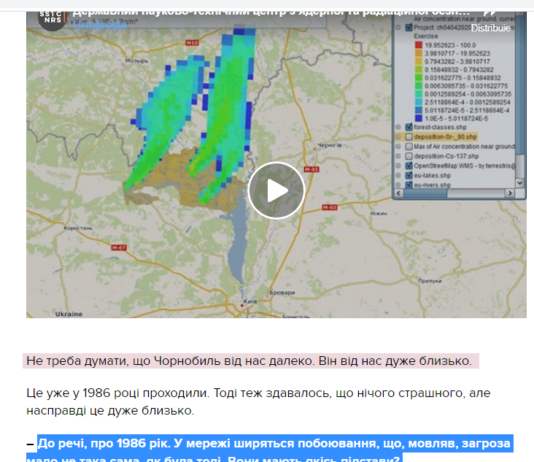Enable the deposition-Sr-_90.shp layer checkbox
Image resolution: width=534 pixels, height=462 pixels.
point(409,137)
